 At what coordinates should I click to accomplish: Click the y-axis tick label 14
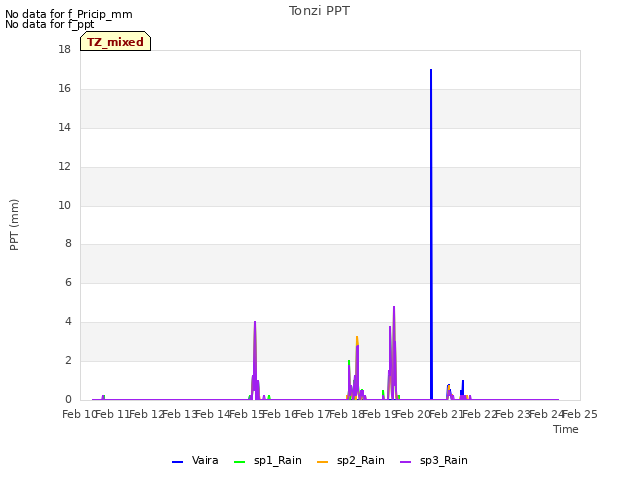pyautogui.click(x=64, y=128)
